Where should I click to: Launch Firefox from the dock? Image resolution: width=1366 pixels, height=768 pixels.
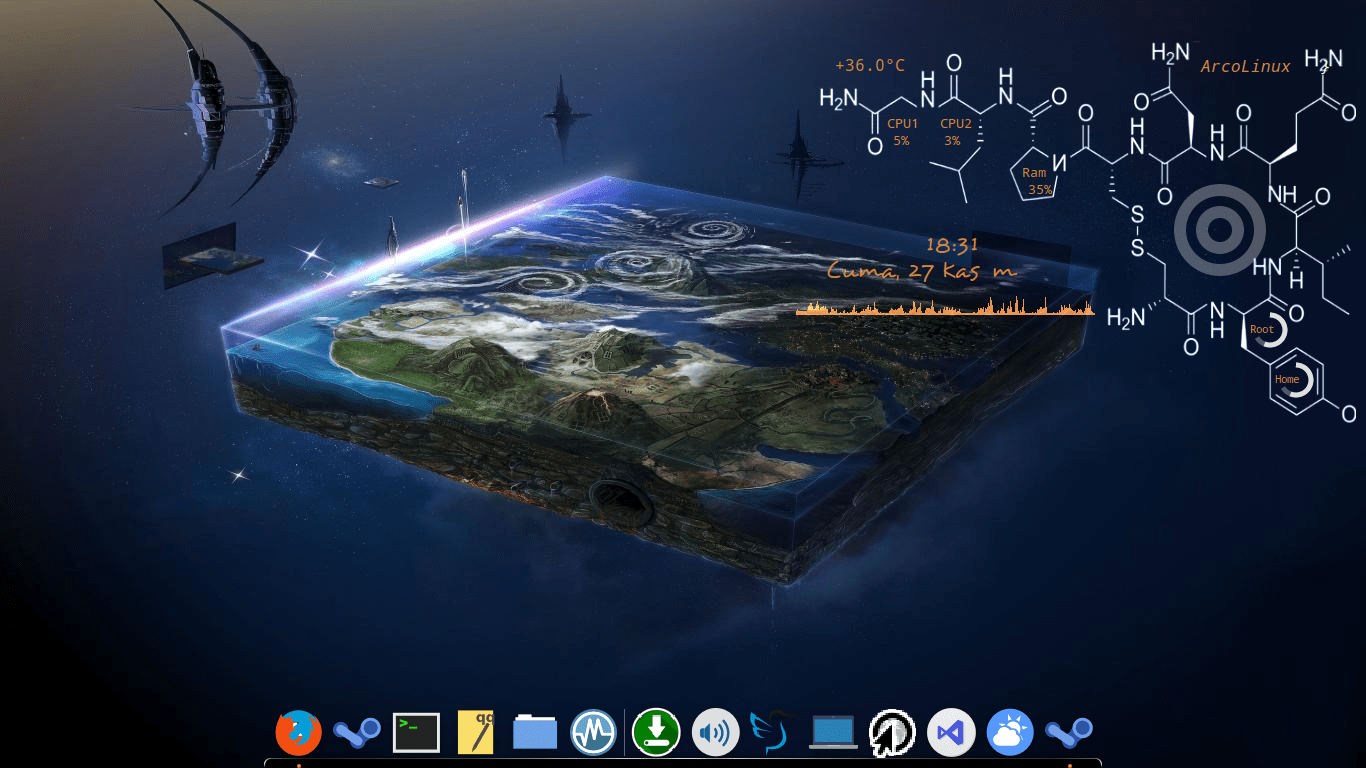coord(298,733)
